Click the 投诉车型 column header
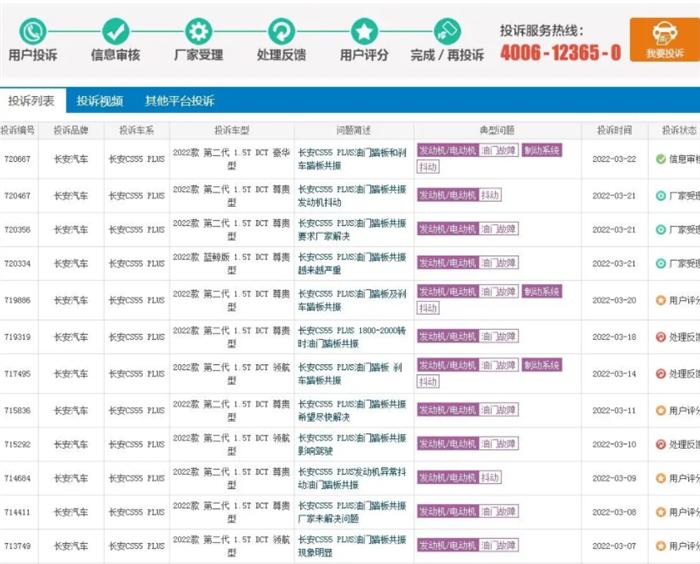The image size is (700, 564). [x=232, y=130]
